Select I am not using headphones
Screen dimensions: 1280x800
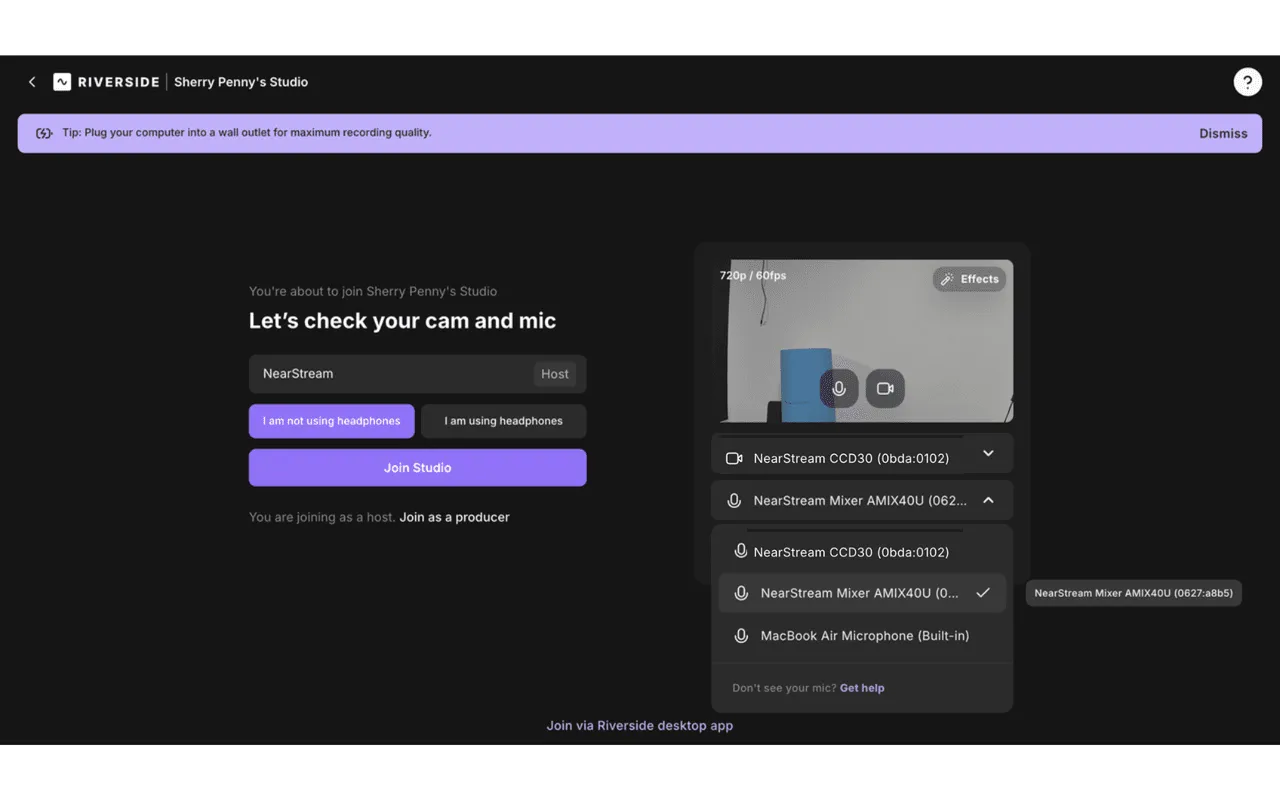[332, 421]
